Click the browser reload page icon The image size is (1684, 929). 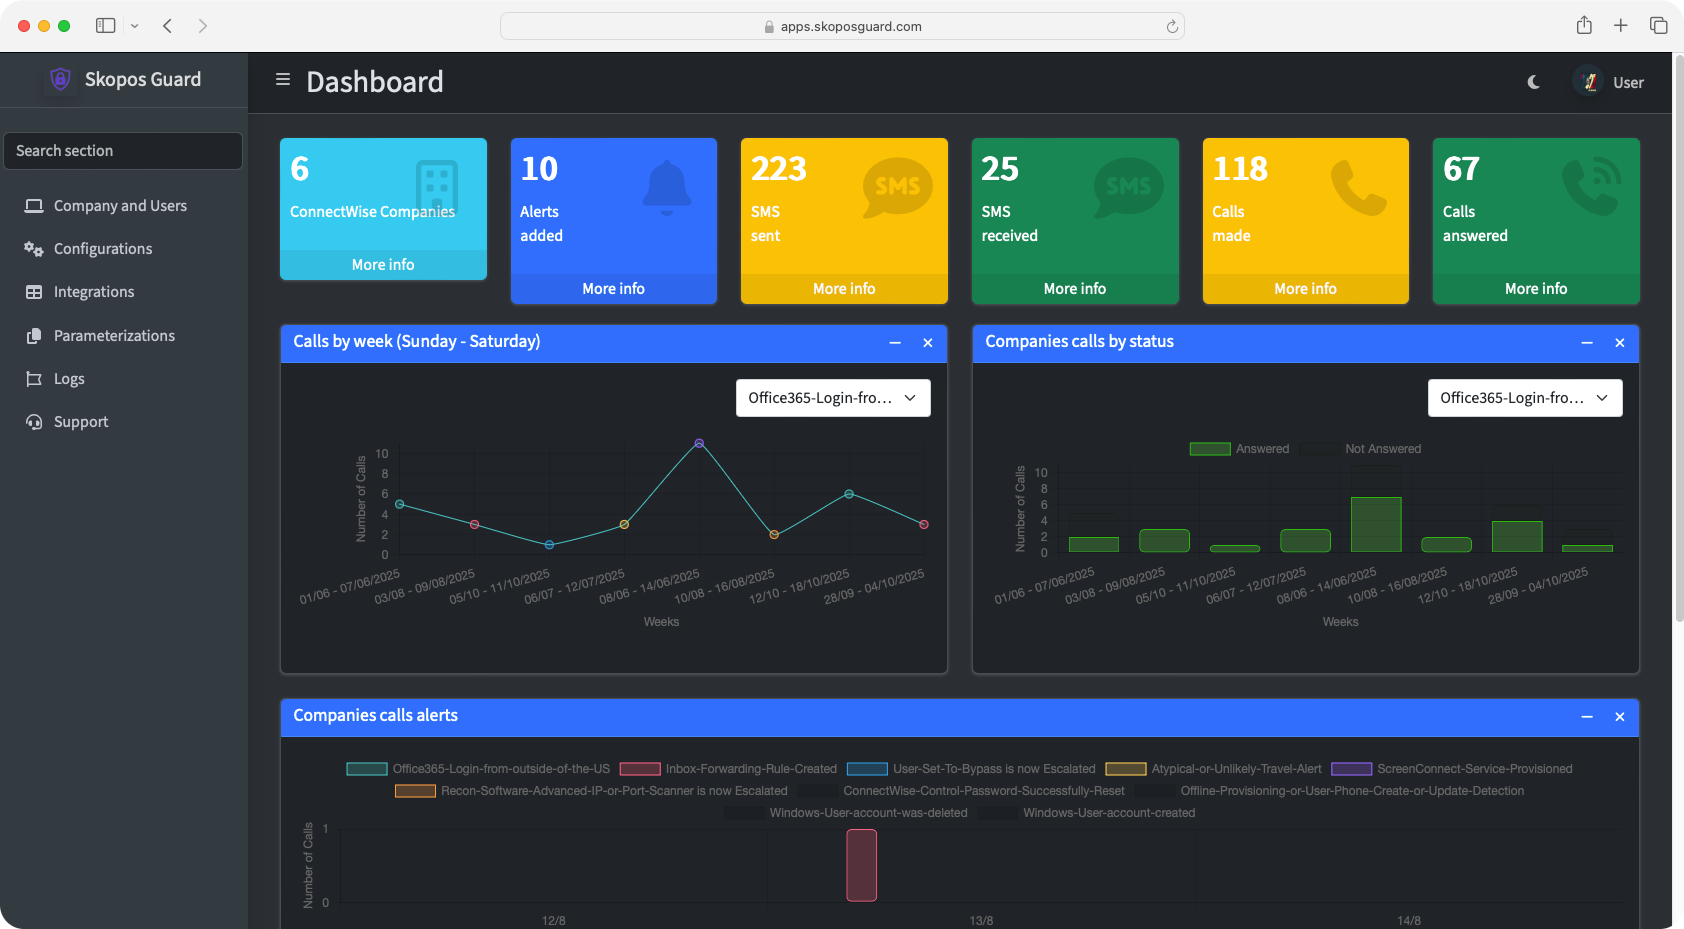[x=1171, y=27]
